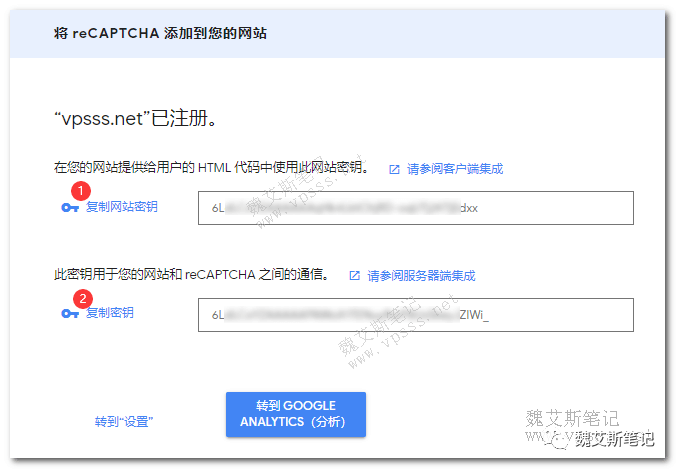This screenshot has width=676, height=469.
Task: Copy the secret key via 复制密钥
Action: click(x=110, y=313)
